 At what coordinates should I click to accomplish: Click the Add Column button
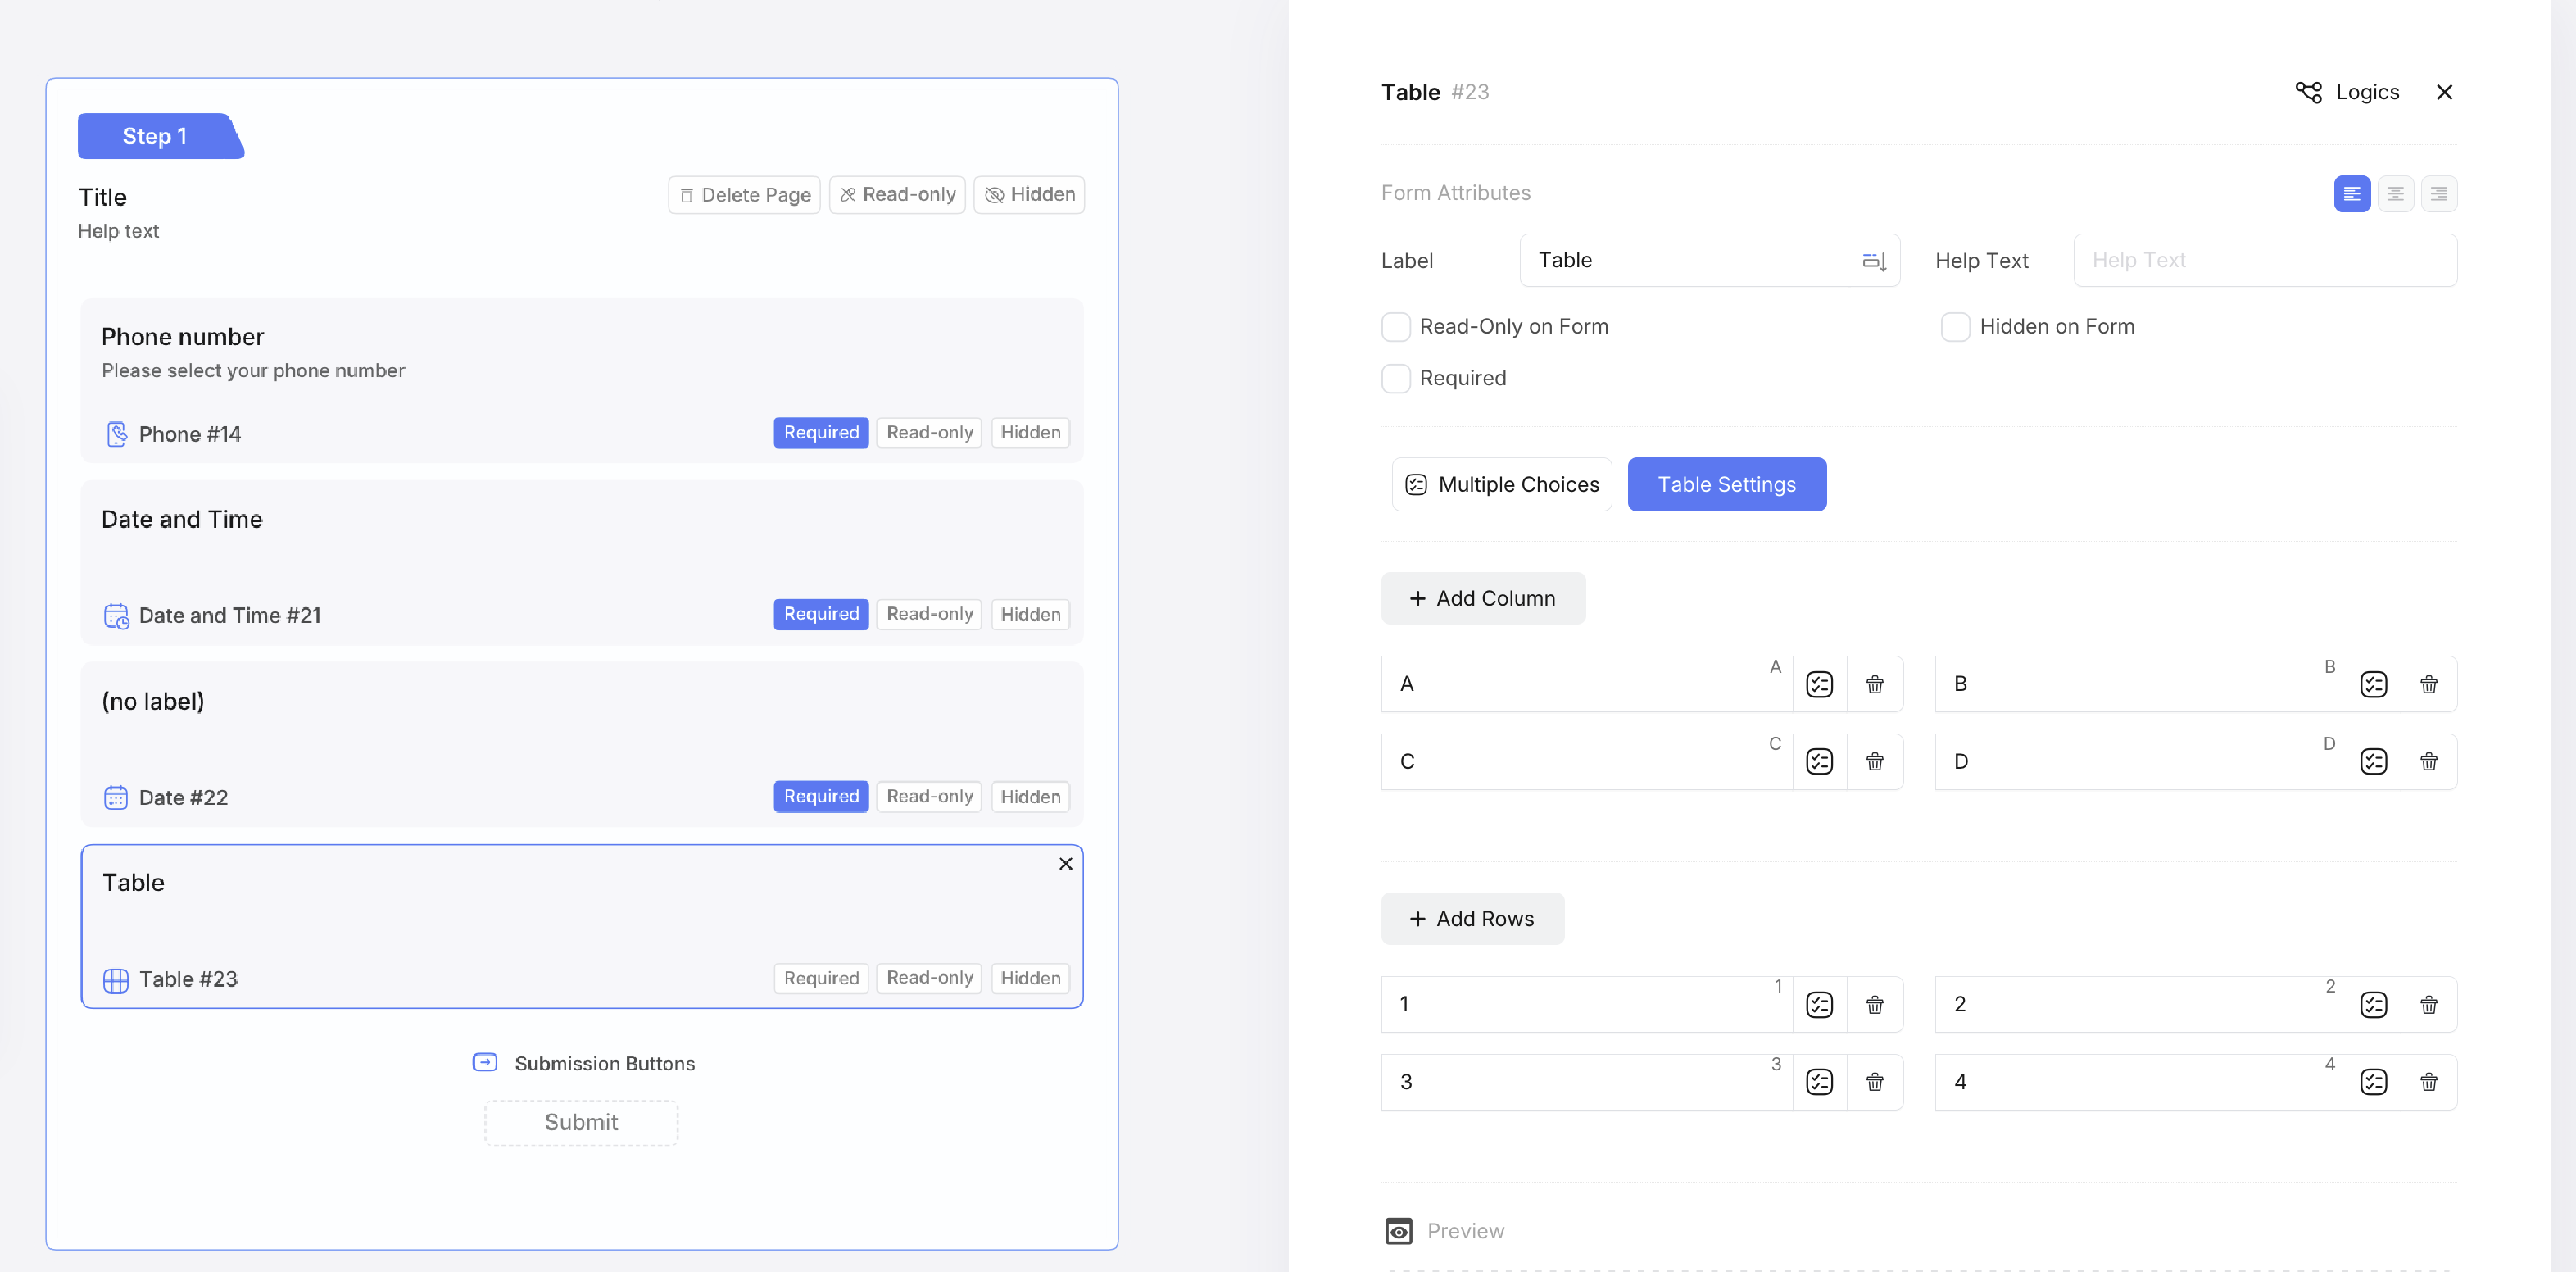tap(1482, 599)
